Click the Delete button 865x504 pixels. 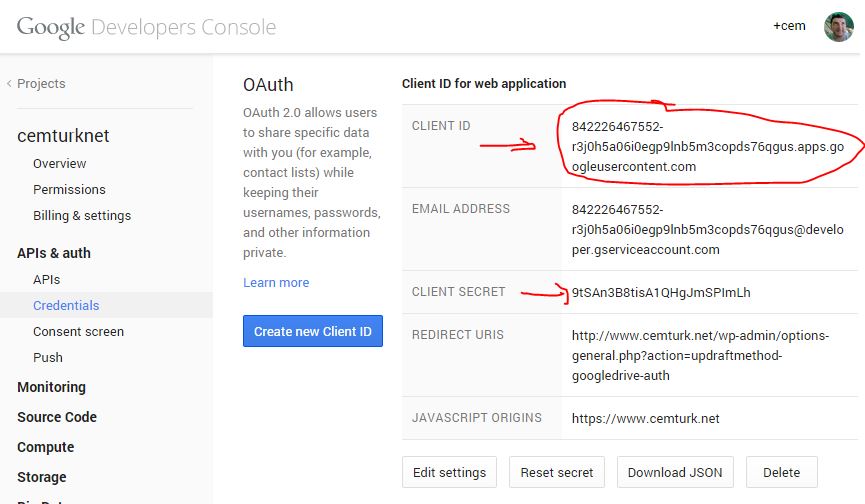(781, 472)
